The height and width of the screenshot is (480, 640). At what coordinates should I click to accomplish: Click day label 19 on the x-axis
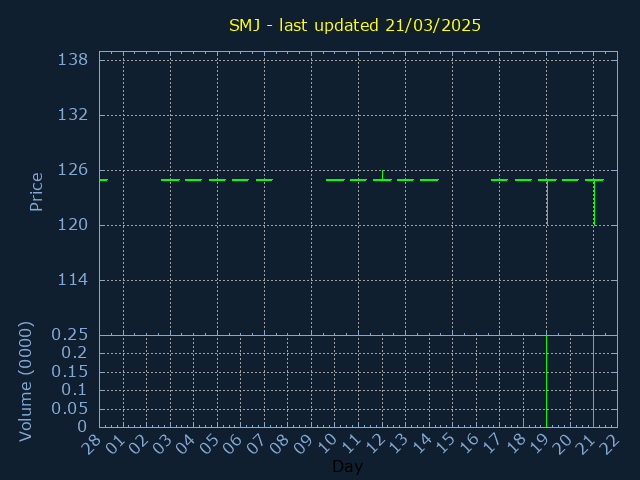[539, 443]
